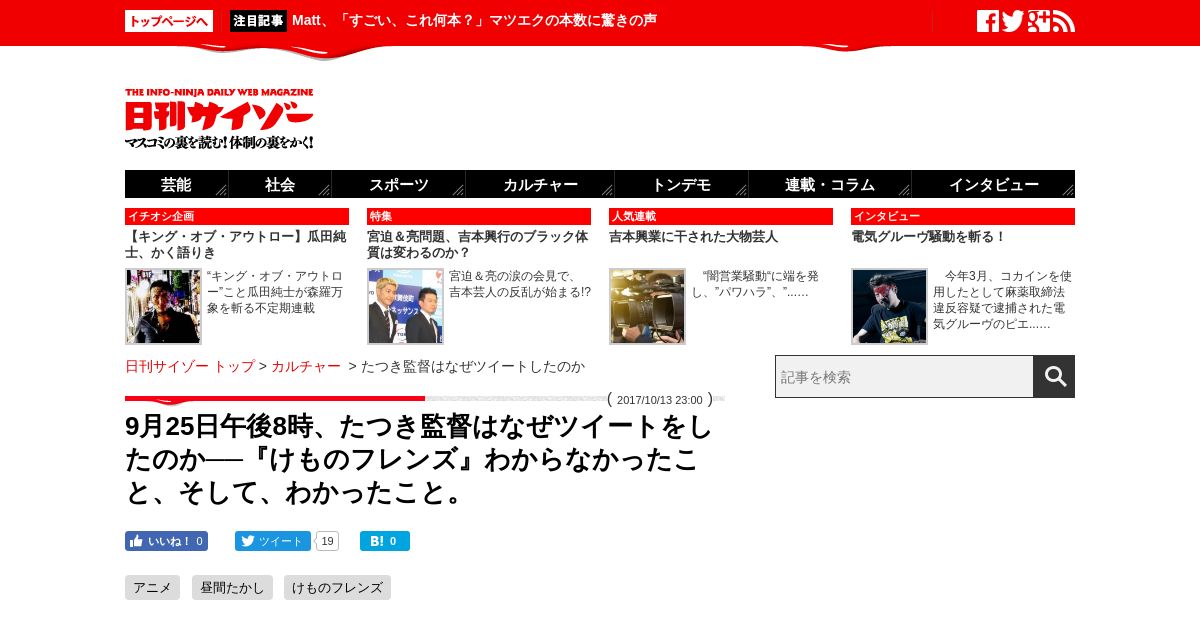This screenshot has height=630, width=1200.
Task: Click the red インタビュー section label
Action: tap(963, 216)
